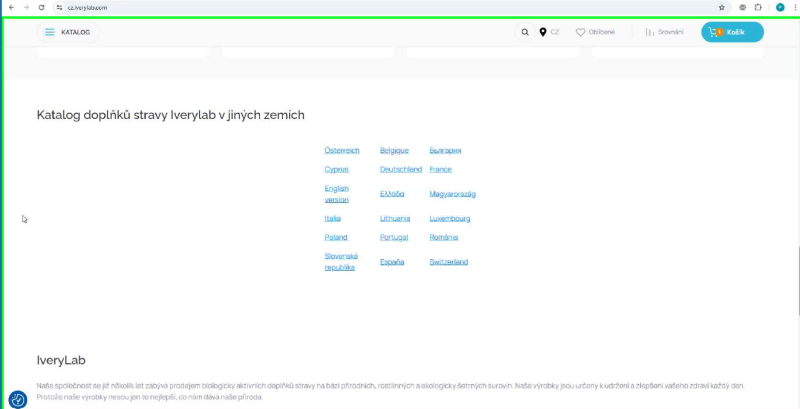The image size is (800, 409).
Task: Click the Magyarország country link
Action: pos(453,194)
